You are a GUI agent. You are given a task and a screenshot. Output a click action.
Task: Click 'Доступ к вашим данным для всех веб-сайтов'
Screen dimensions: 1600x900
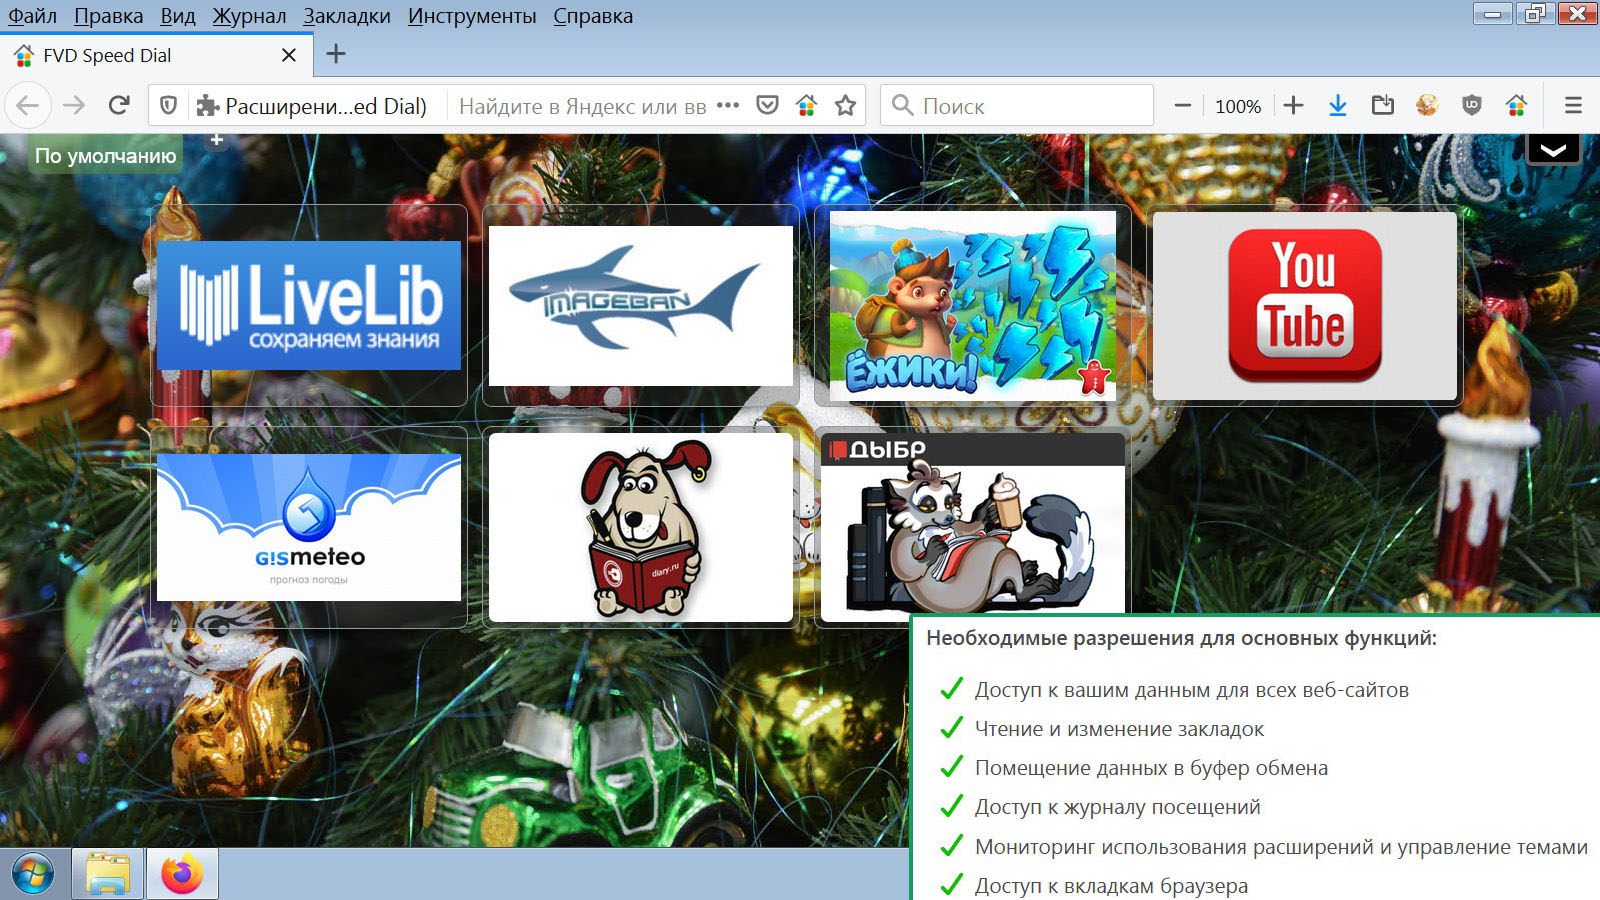(x=1192, y=690)
